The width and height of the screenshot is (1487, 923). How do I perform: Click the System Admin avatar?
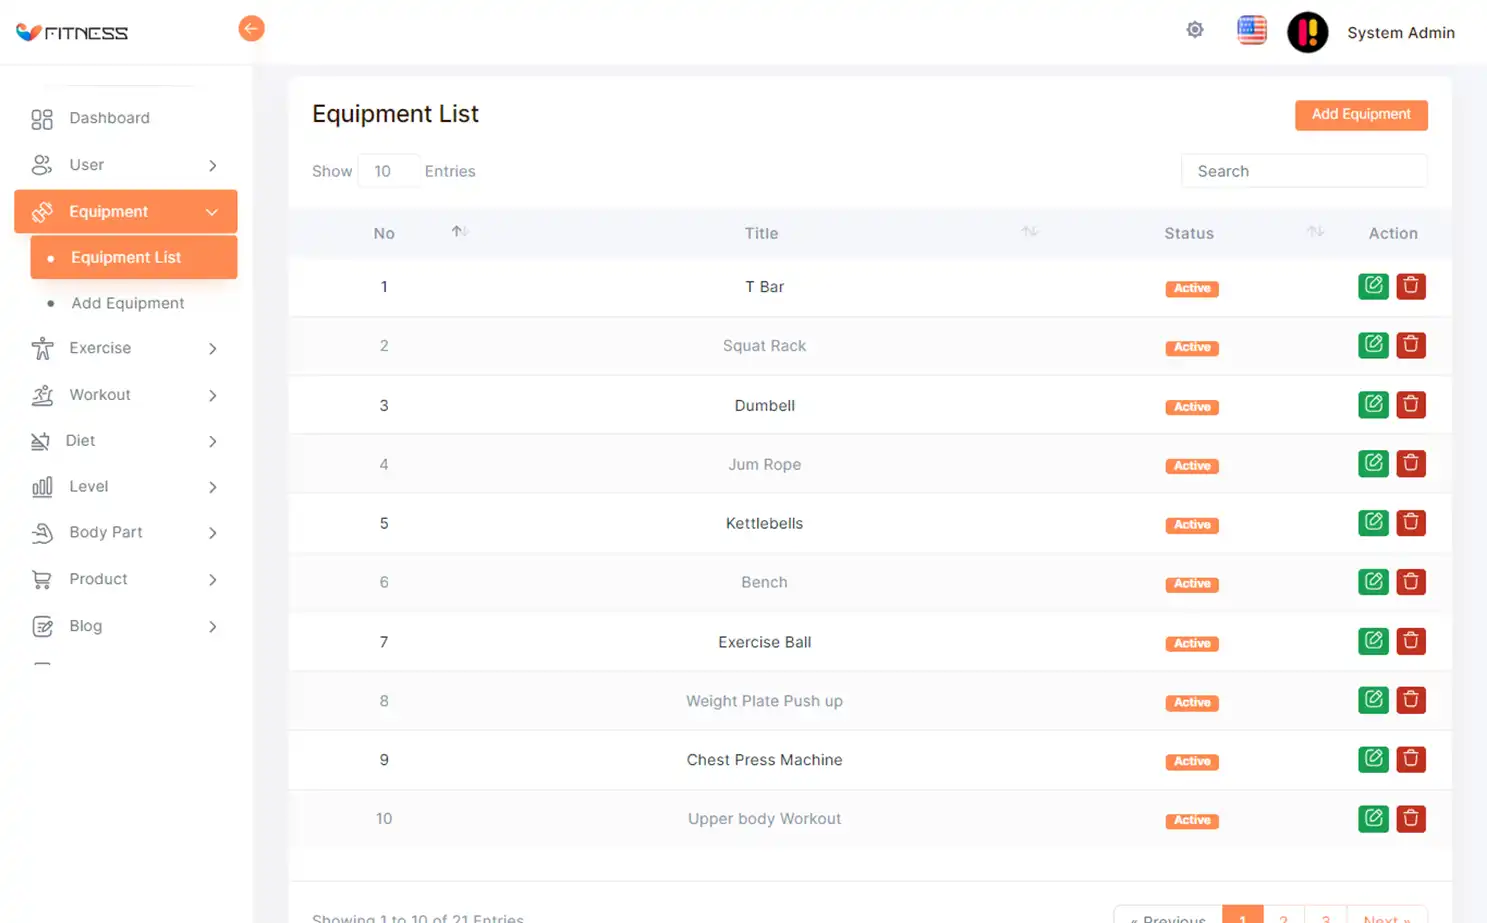[1307, 32]
